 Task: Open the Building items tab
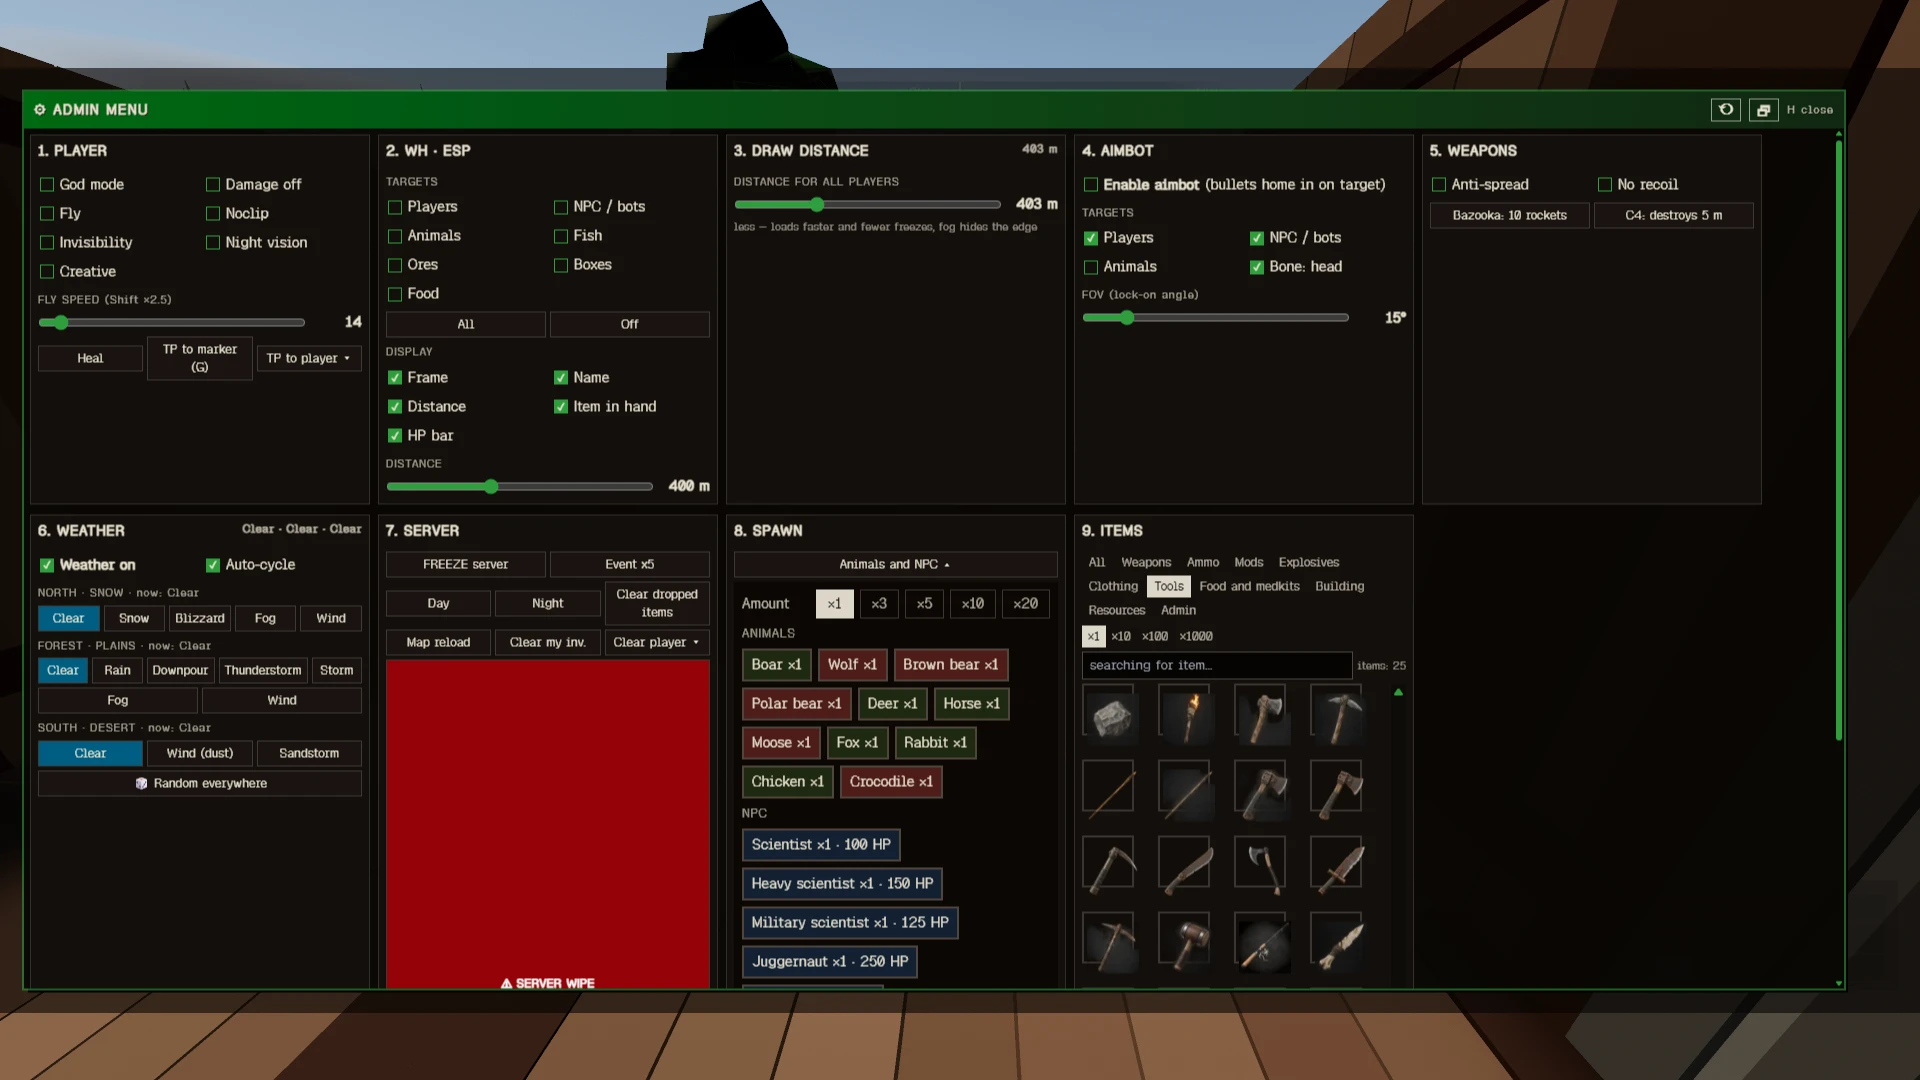point(1339,586)
